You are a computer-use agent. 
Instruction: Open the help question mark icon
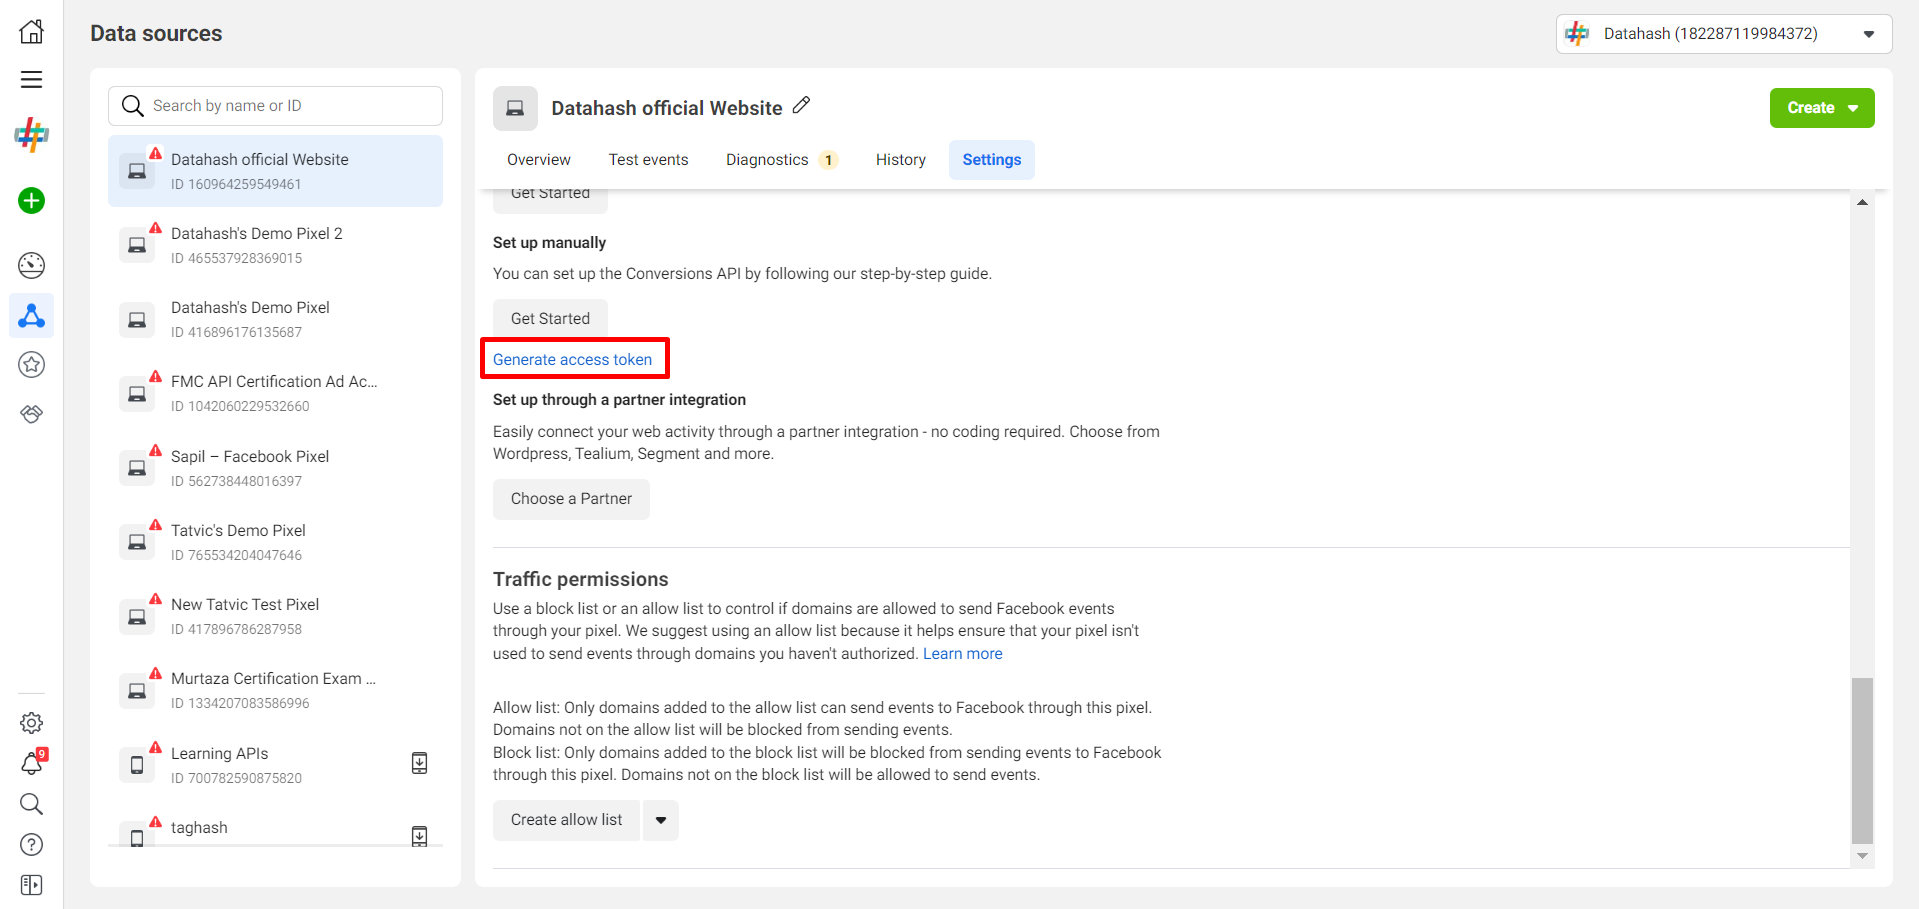[32, 845]
